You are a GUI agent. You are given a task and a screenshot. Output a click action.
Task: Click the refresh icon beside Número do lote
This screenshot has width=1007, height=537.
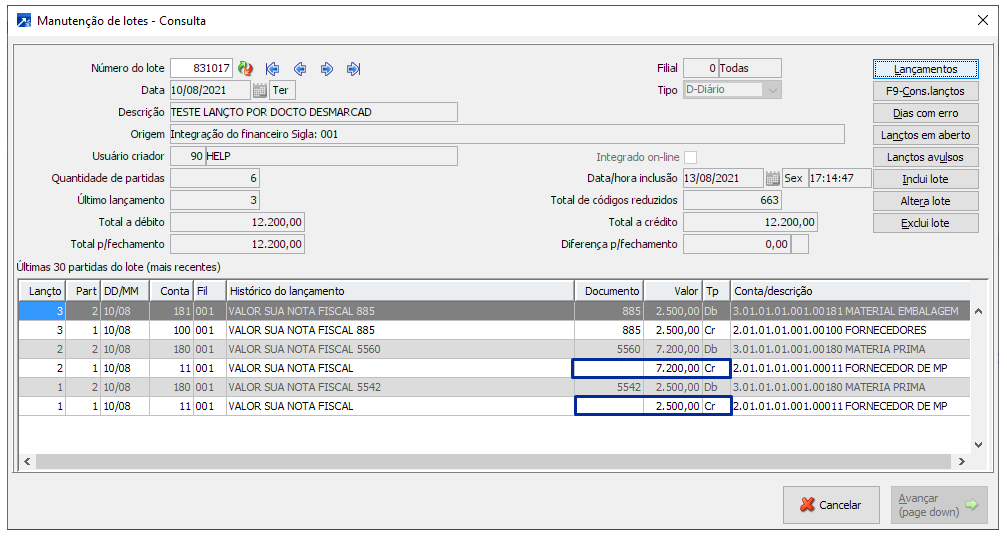(245, 69)
